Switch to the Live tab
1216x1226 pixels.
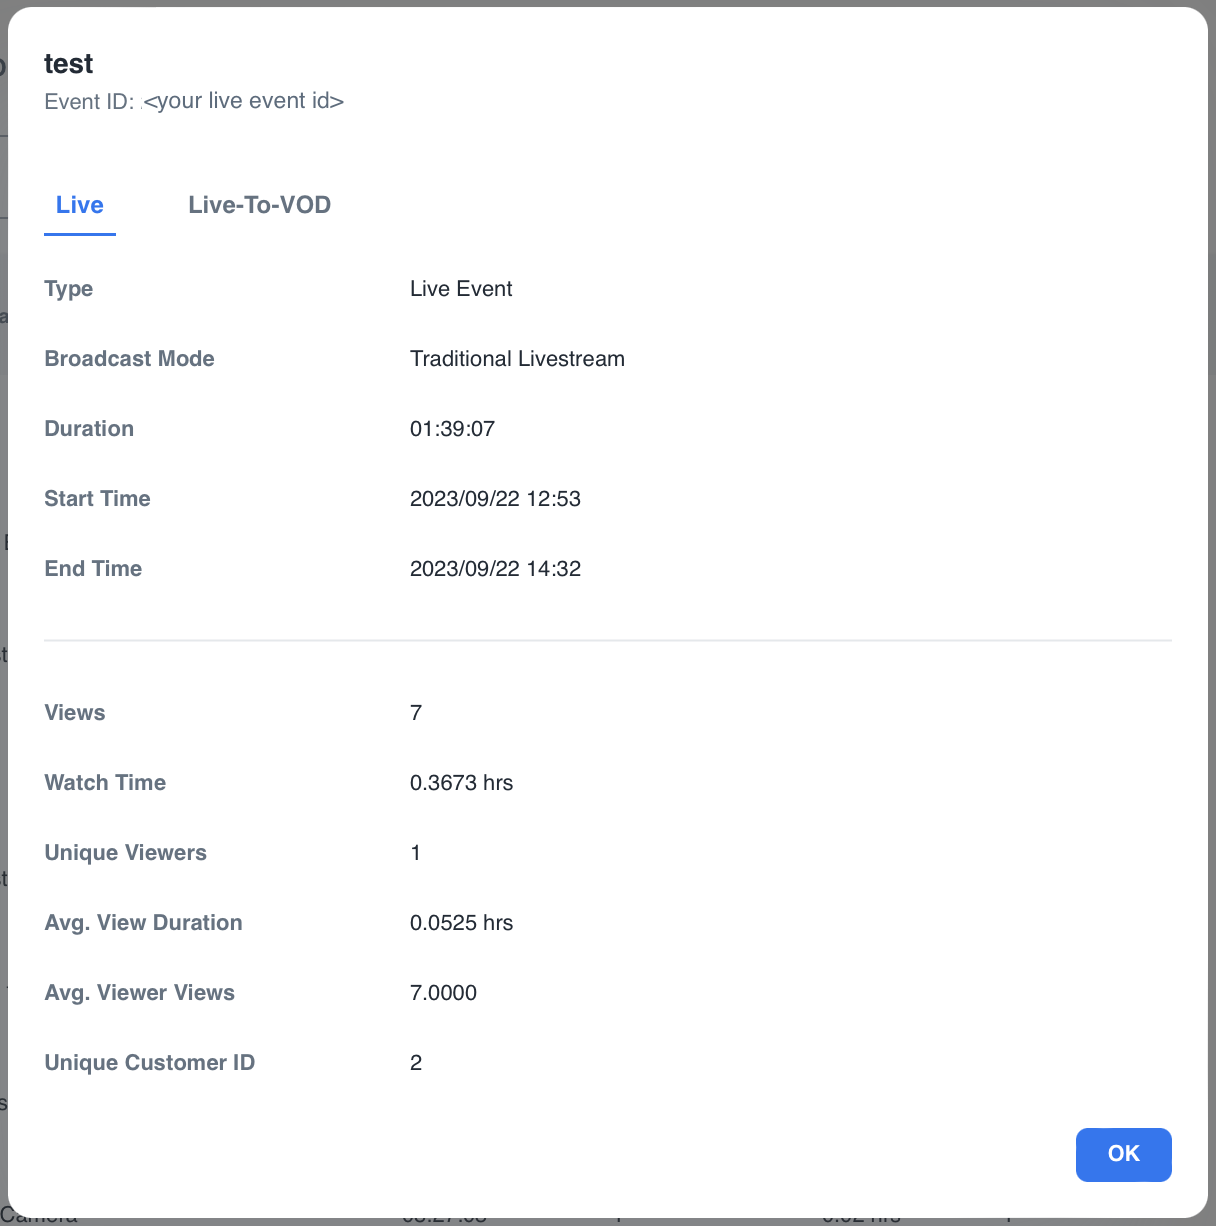click(x=80, y=205)
